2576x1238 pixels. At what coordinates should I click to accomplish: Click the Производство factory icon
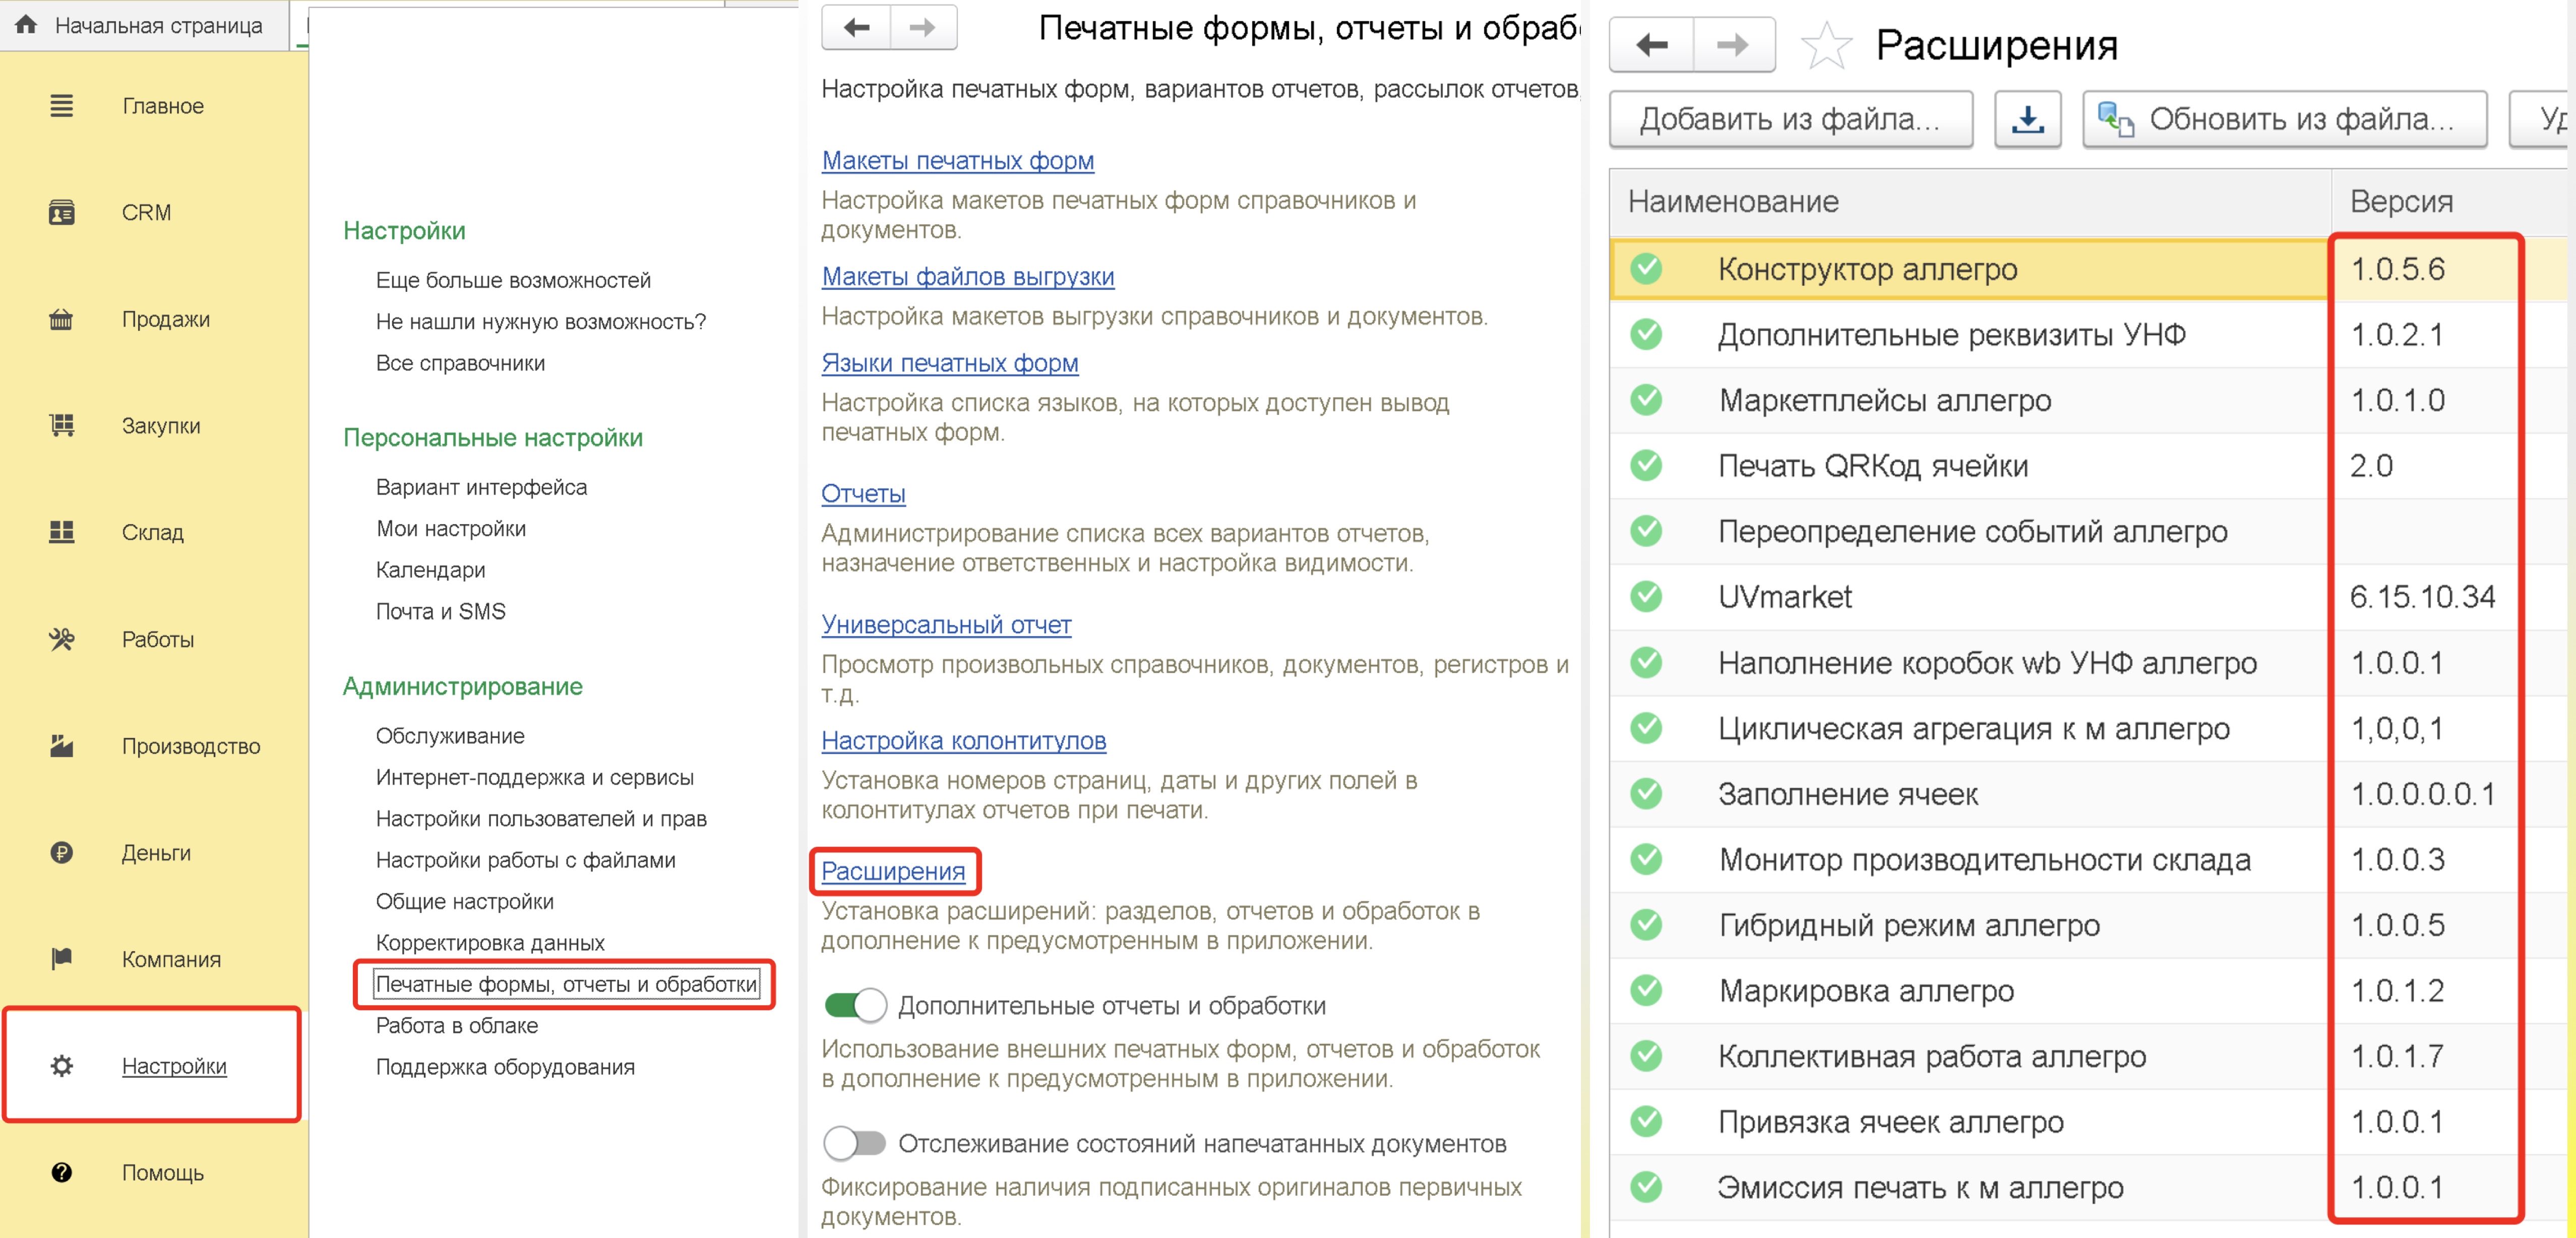coord(61,746)
